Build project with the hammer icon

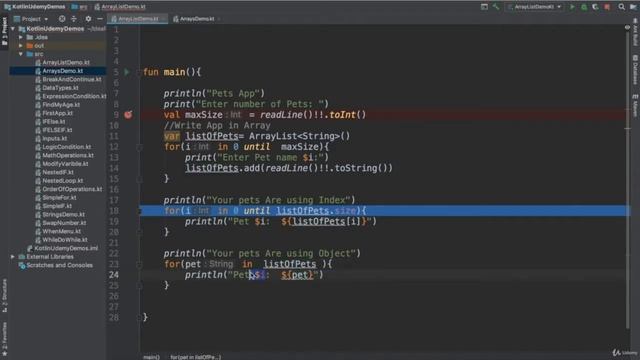pos(496,7)
